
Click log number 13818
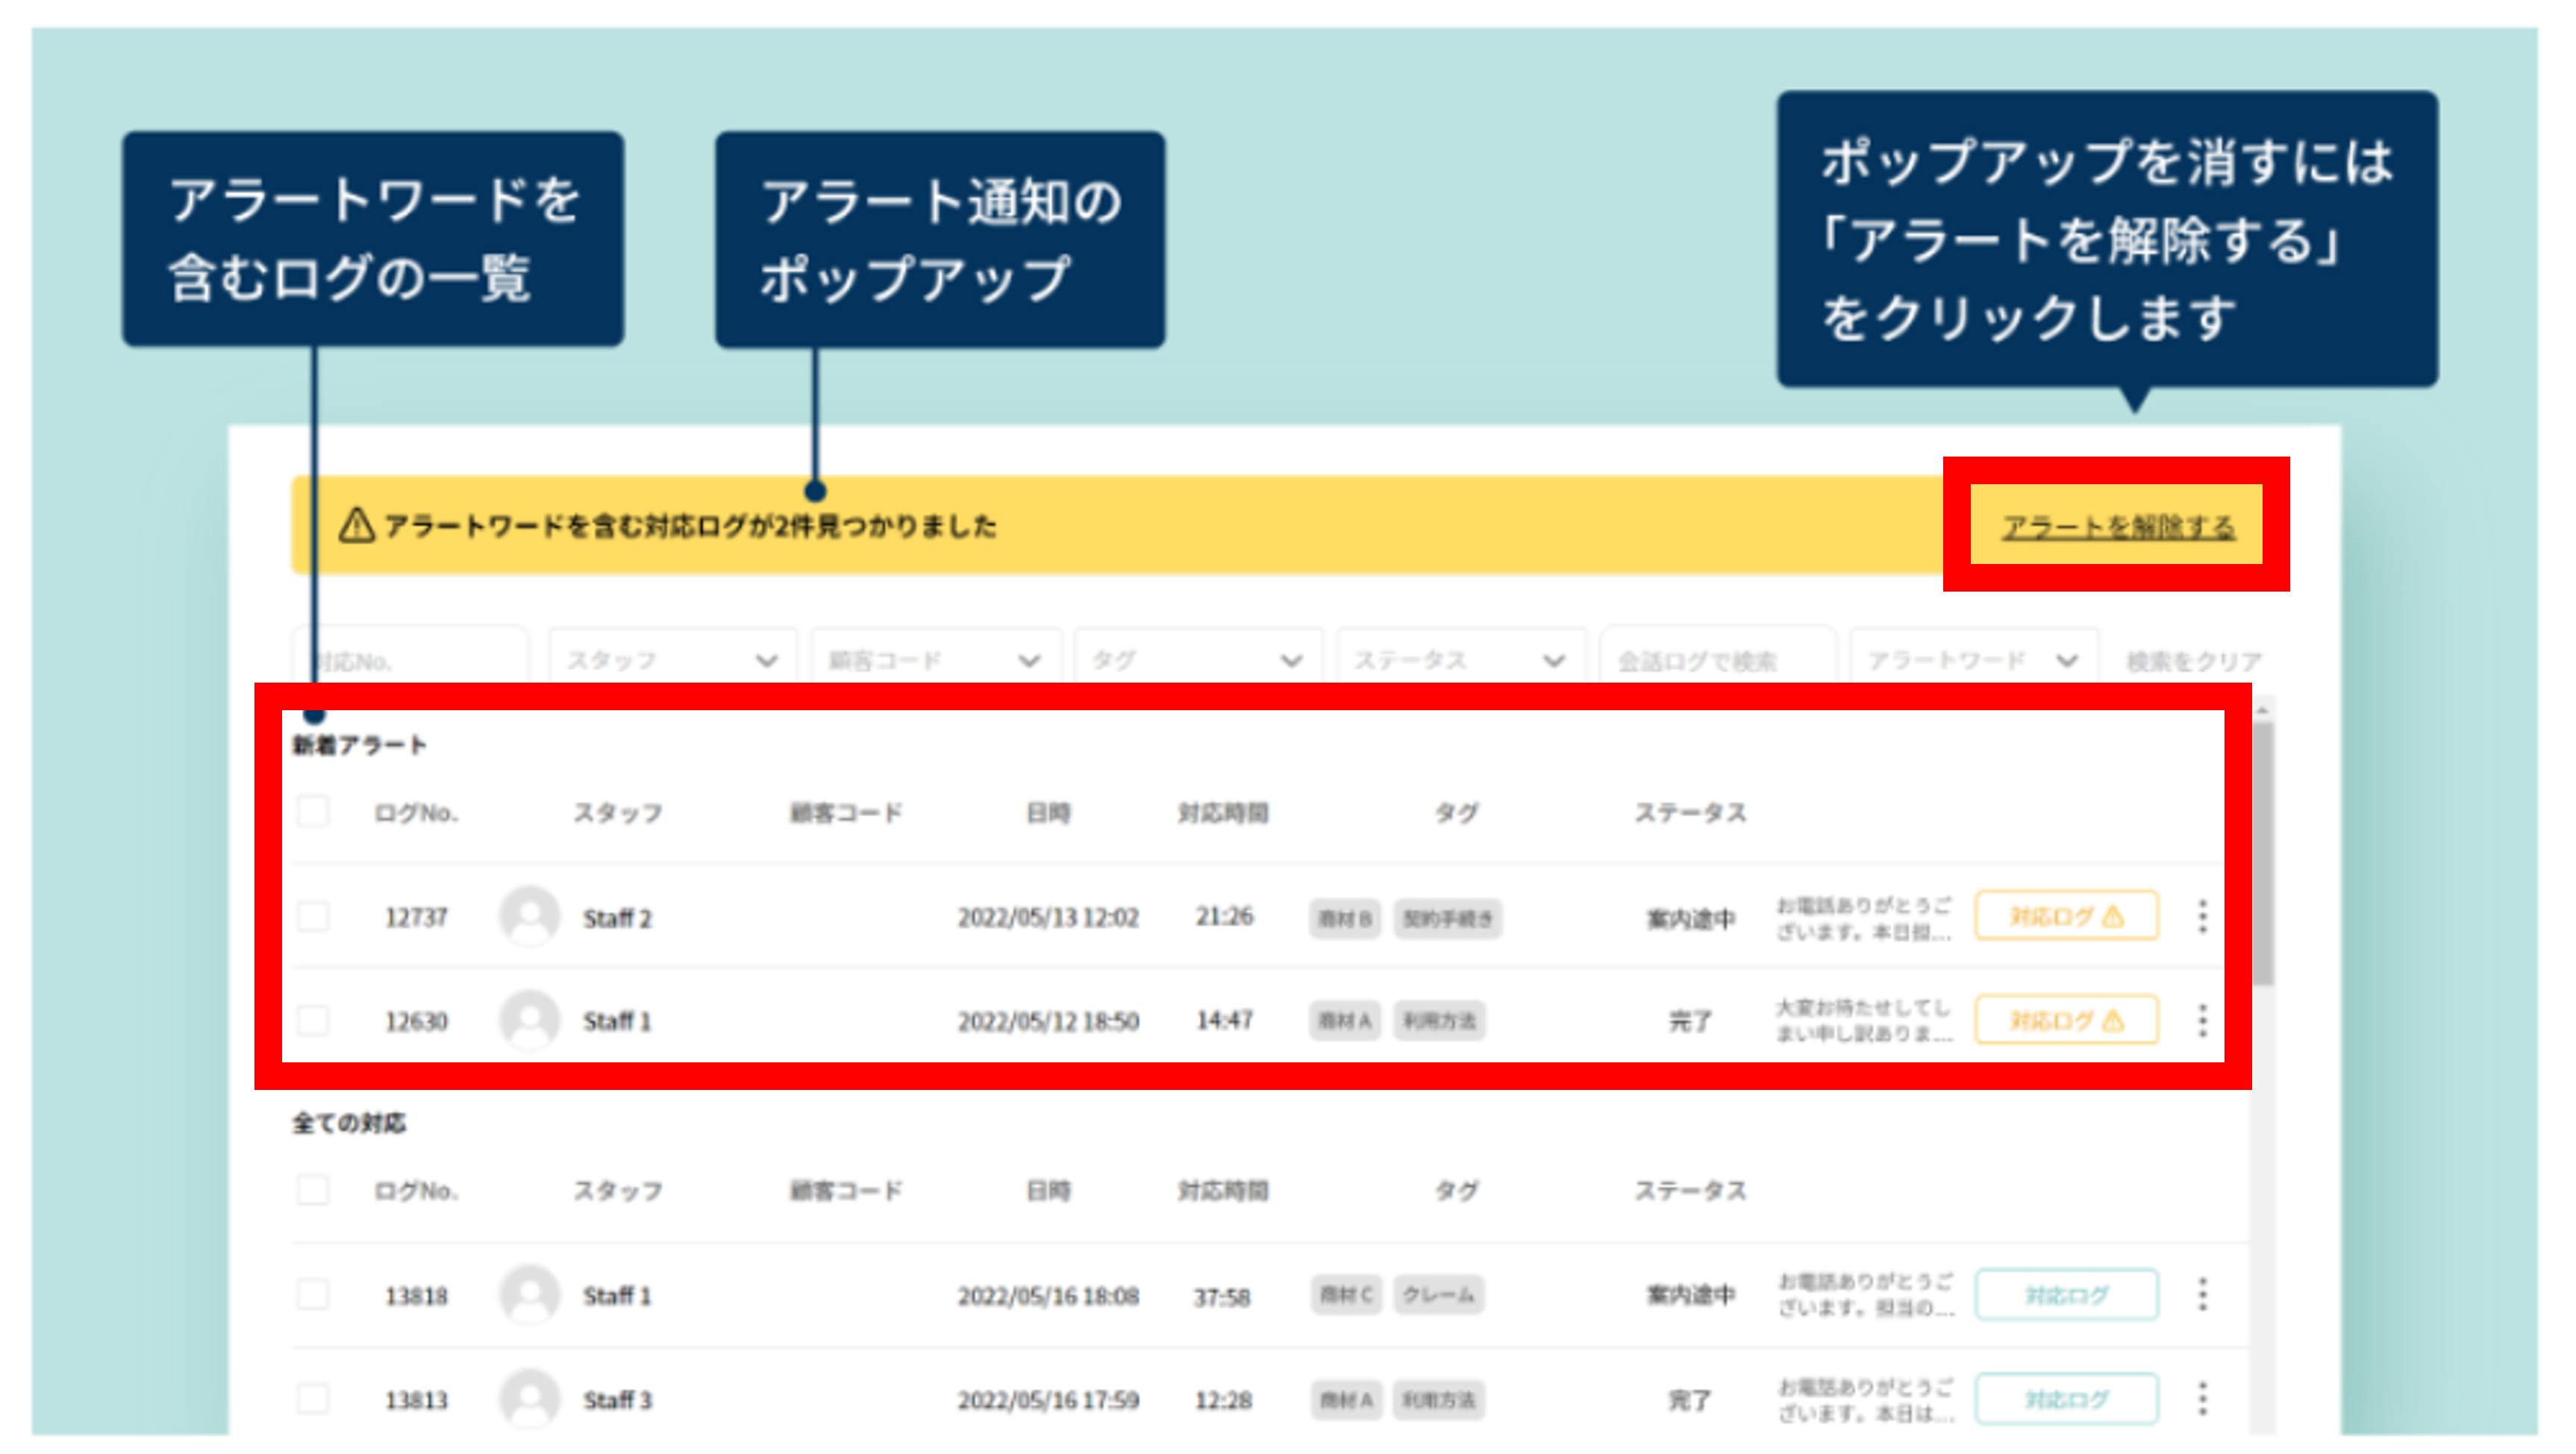coord(416,1296)
